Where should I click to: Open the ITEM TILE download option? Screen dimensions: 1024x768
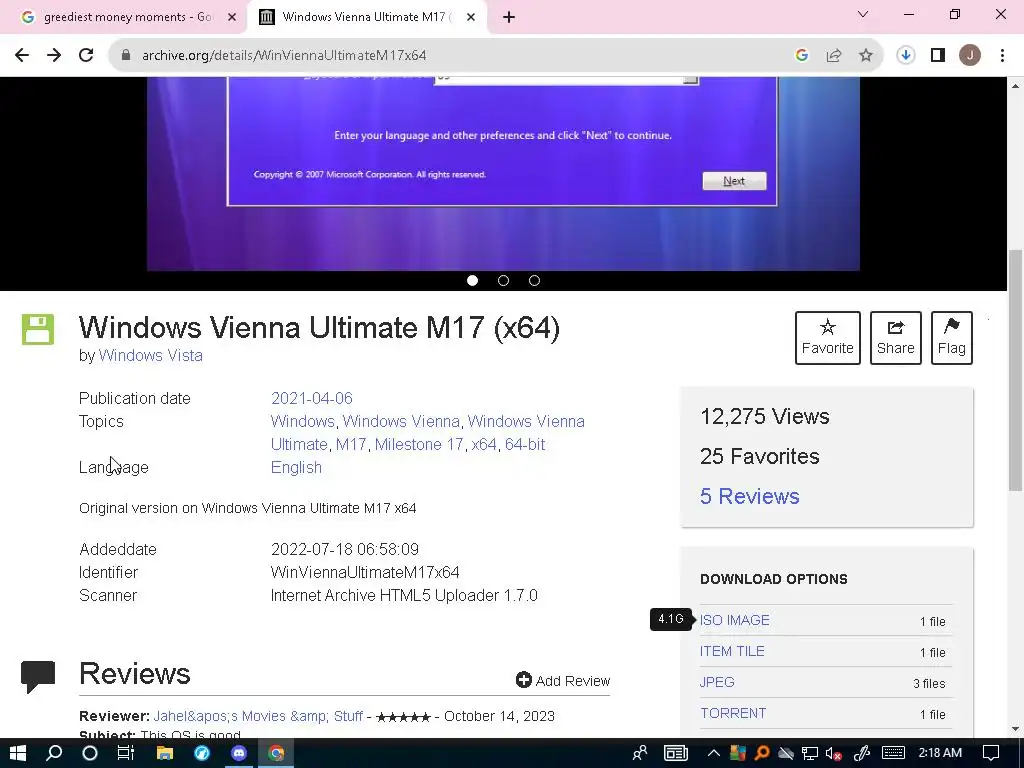point(732,651)
